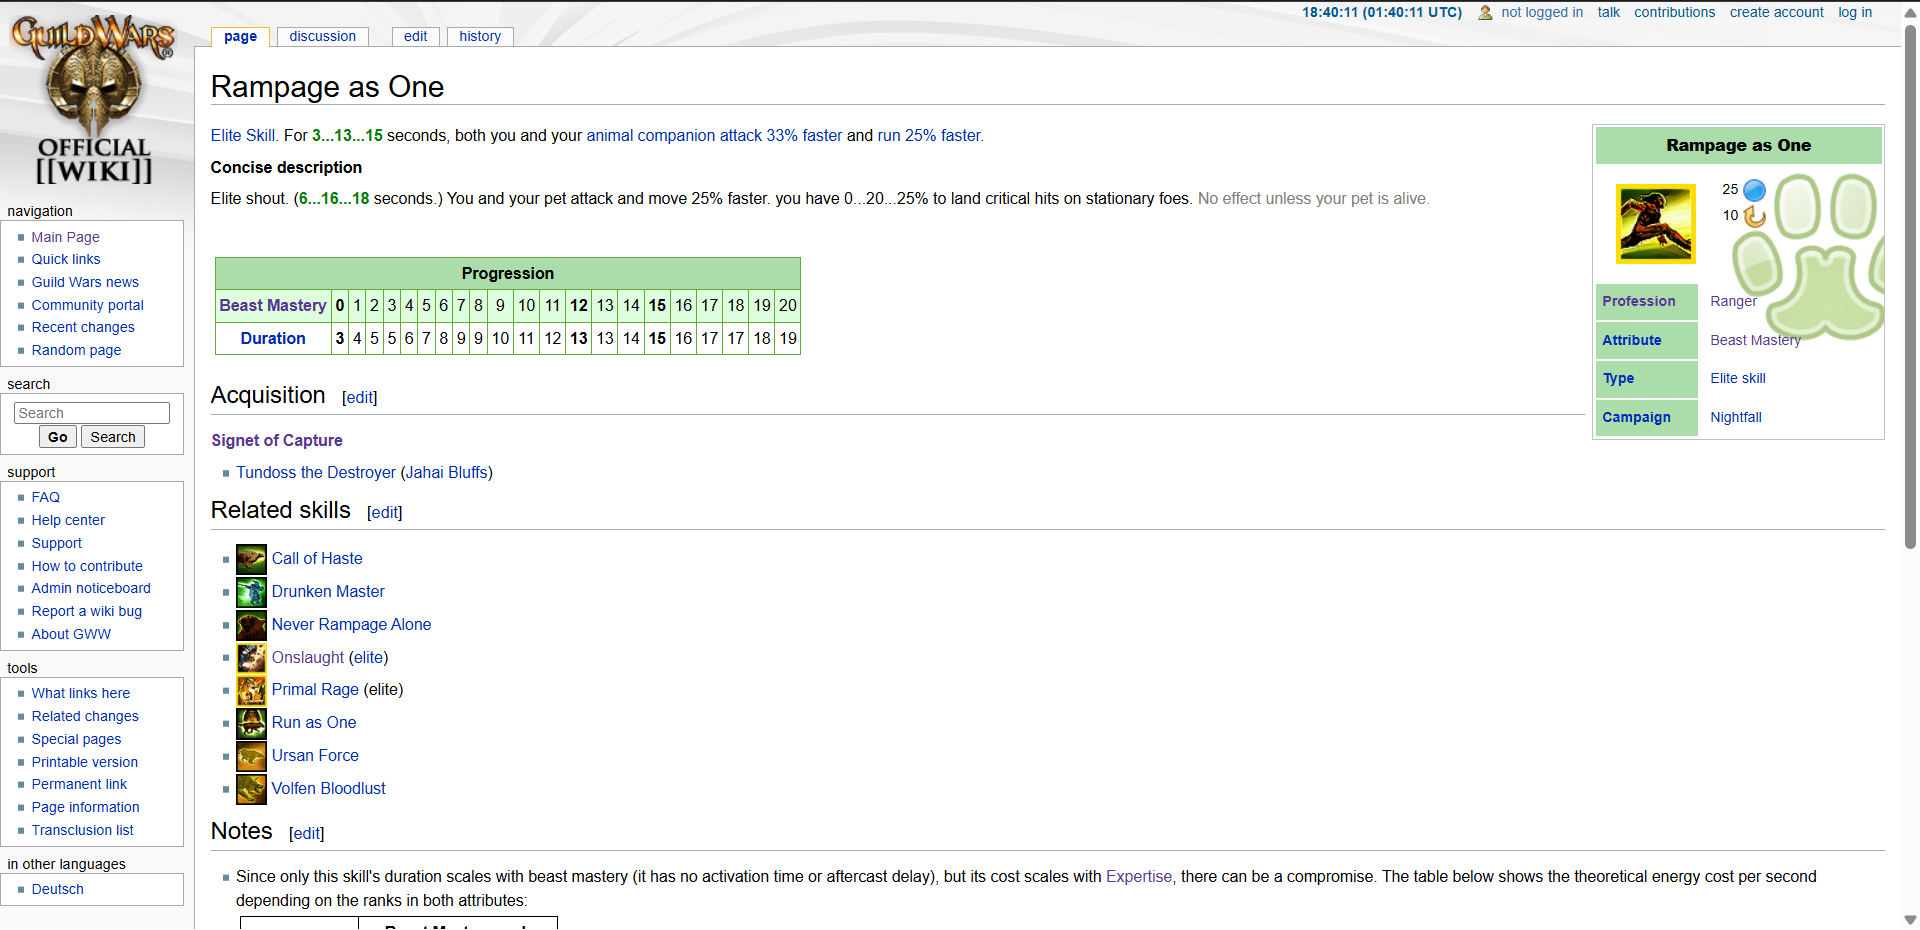Click the Go button
This screenshot has width=1920, height=930.
[58, 437]
